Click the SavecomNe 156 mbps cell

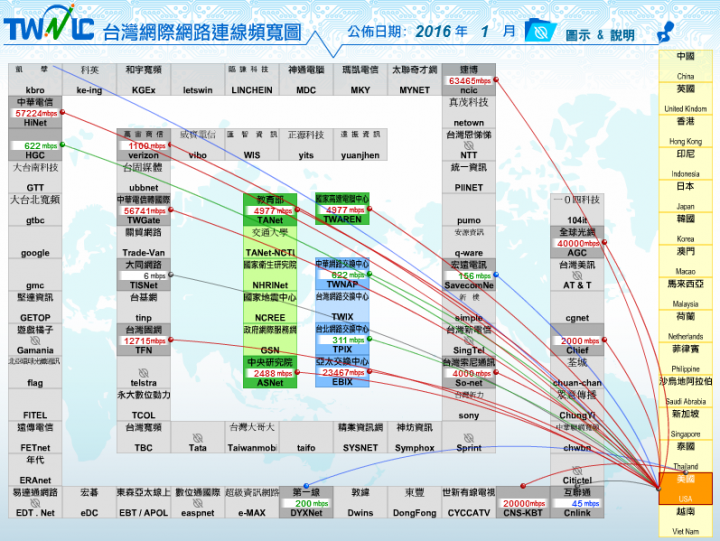click(468, 275)
